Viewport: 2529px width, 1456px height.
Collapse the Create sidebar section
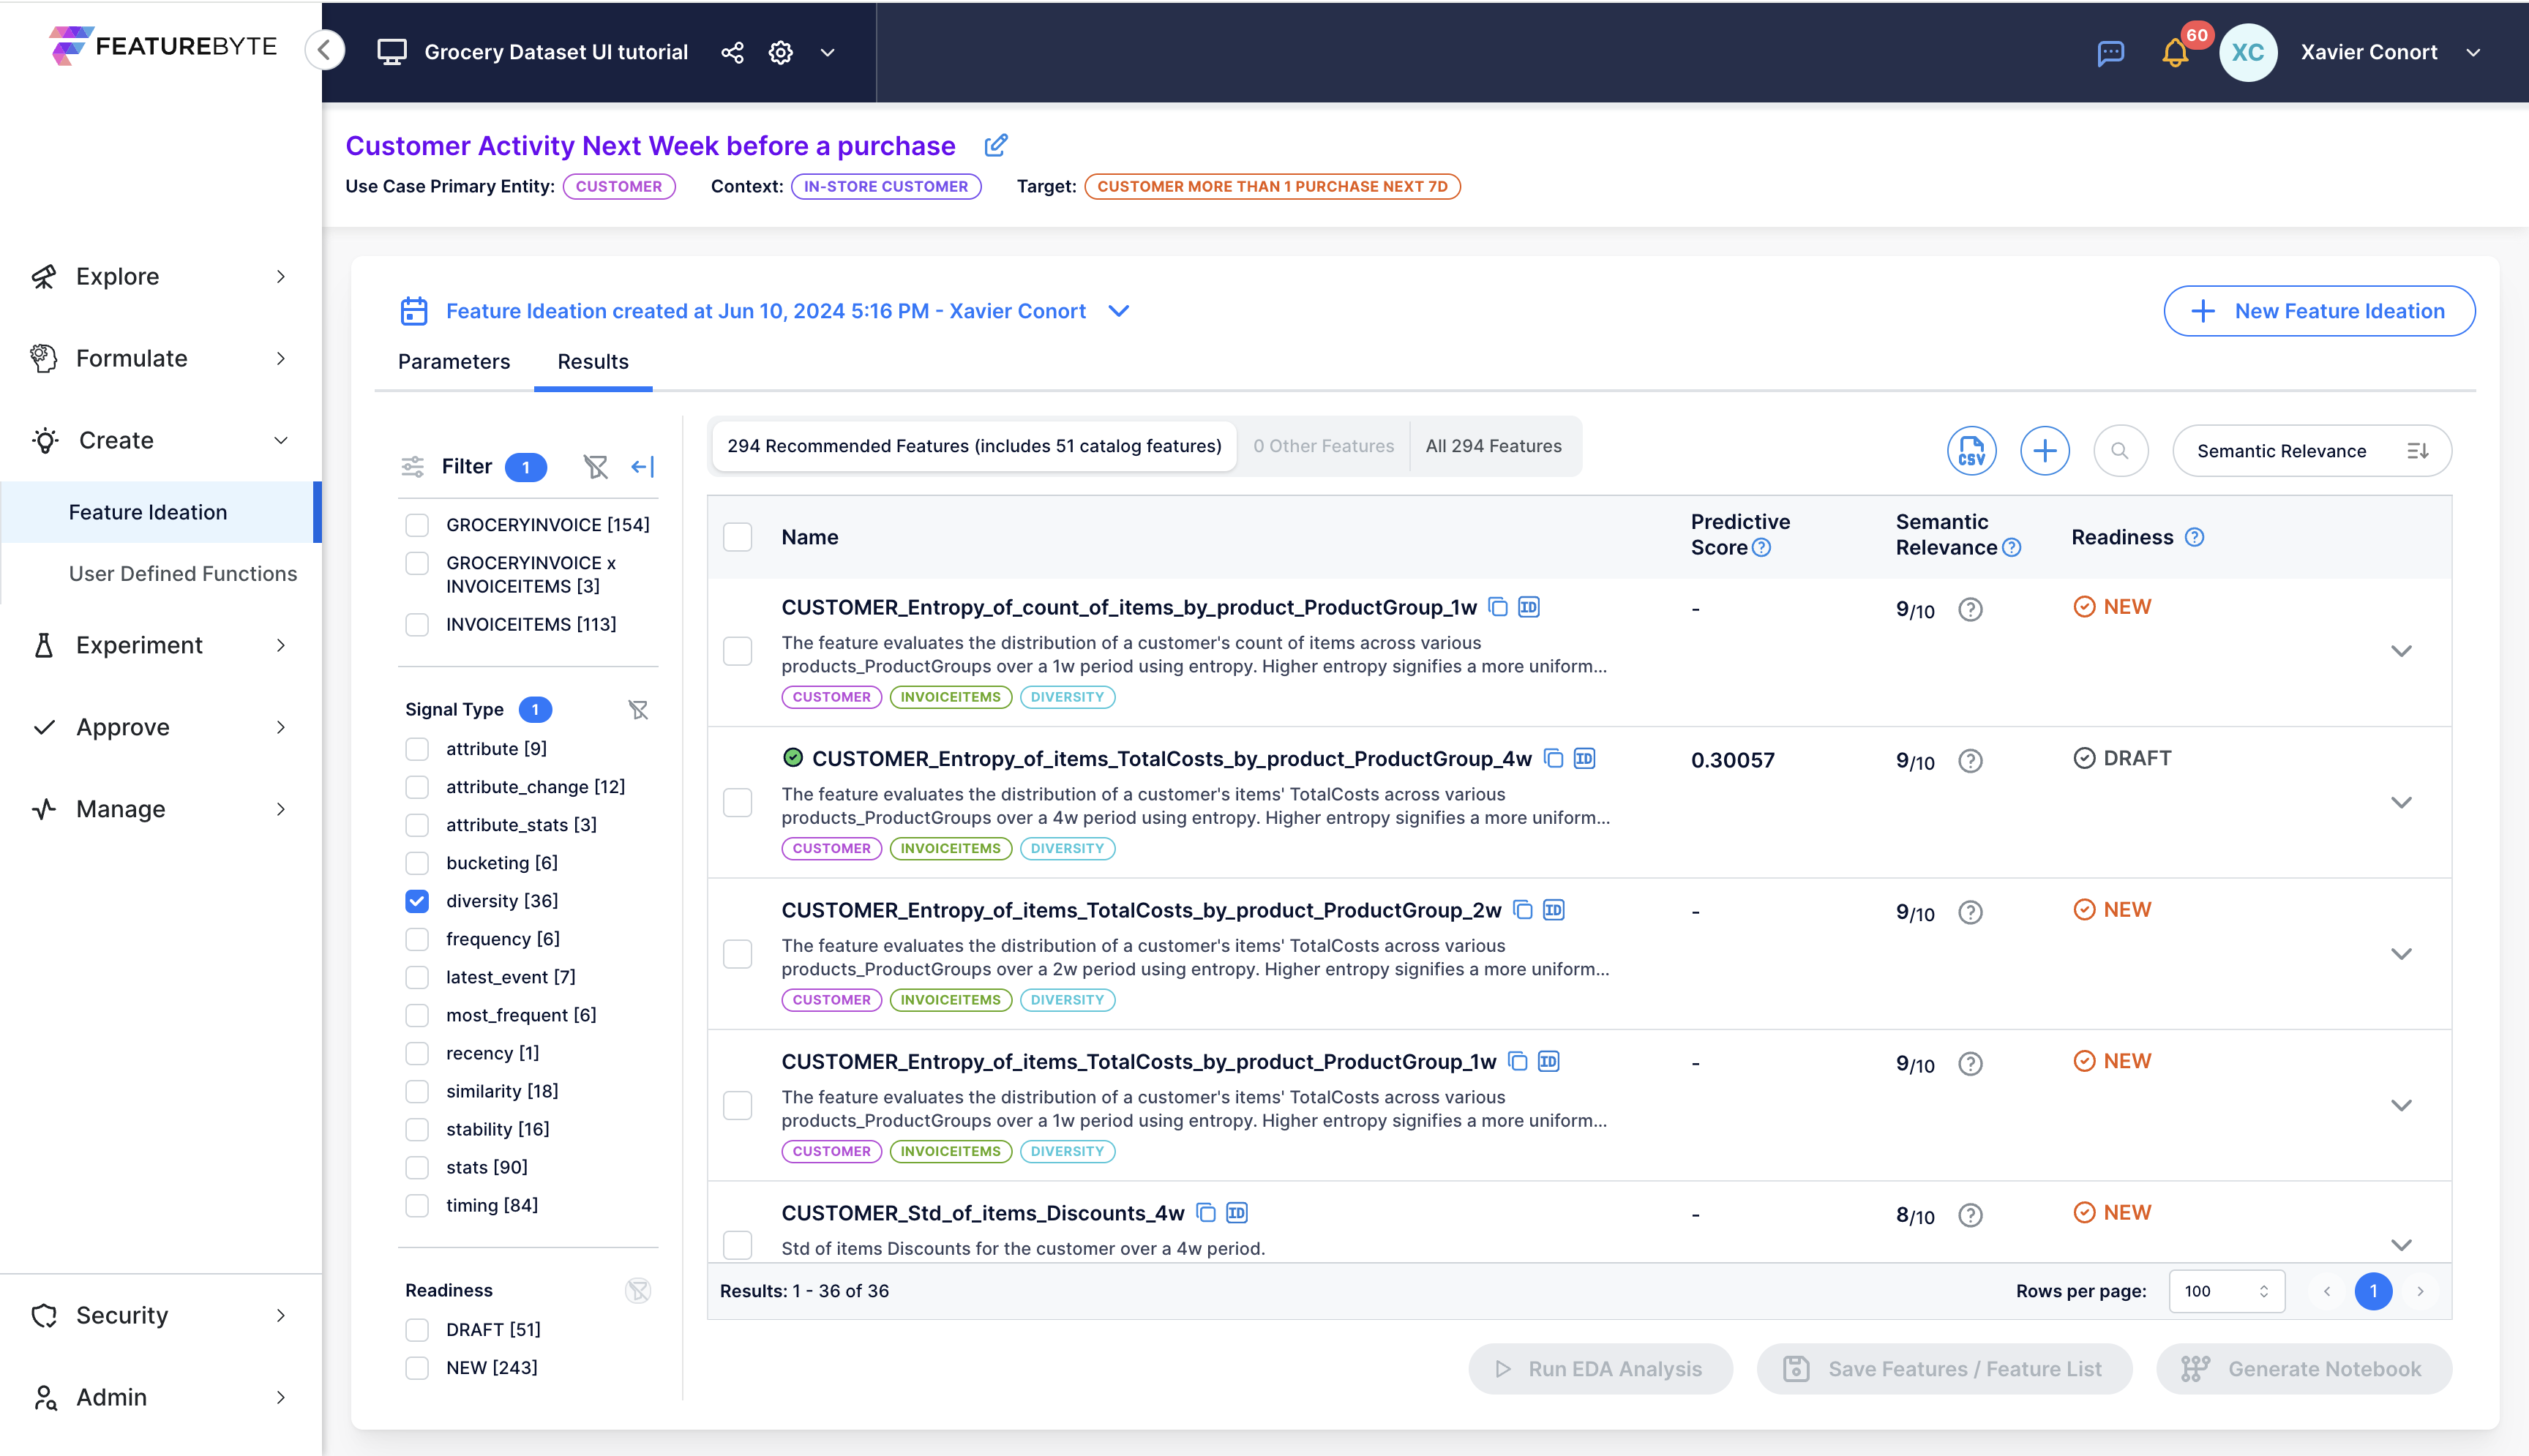coord(160,441)
